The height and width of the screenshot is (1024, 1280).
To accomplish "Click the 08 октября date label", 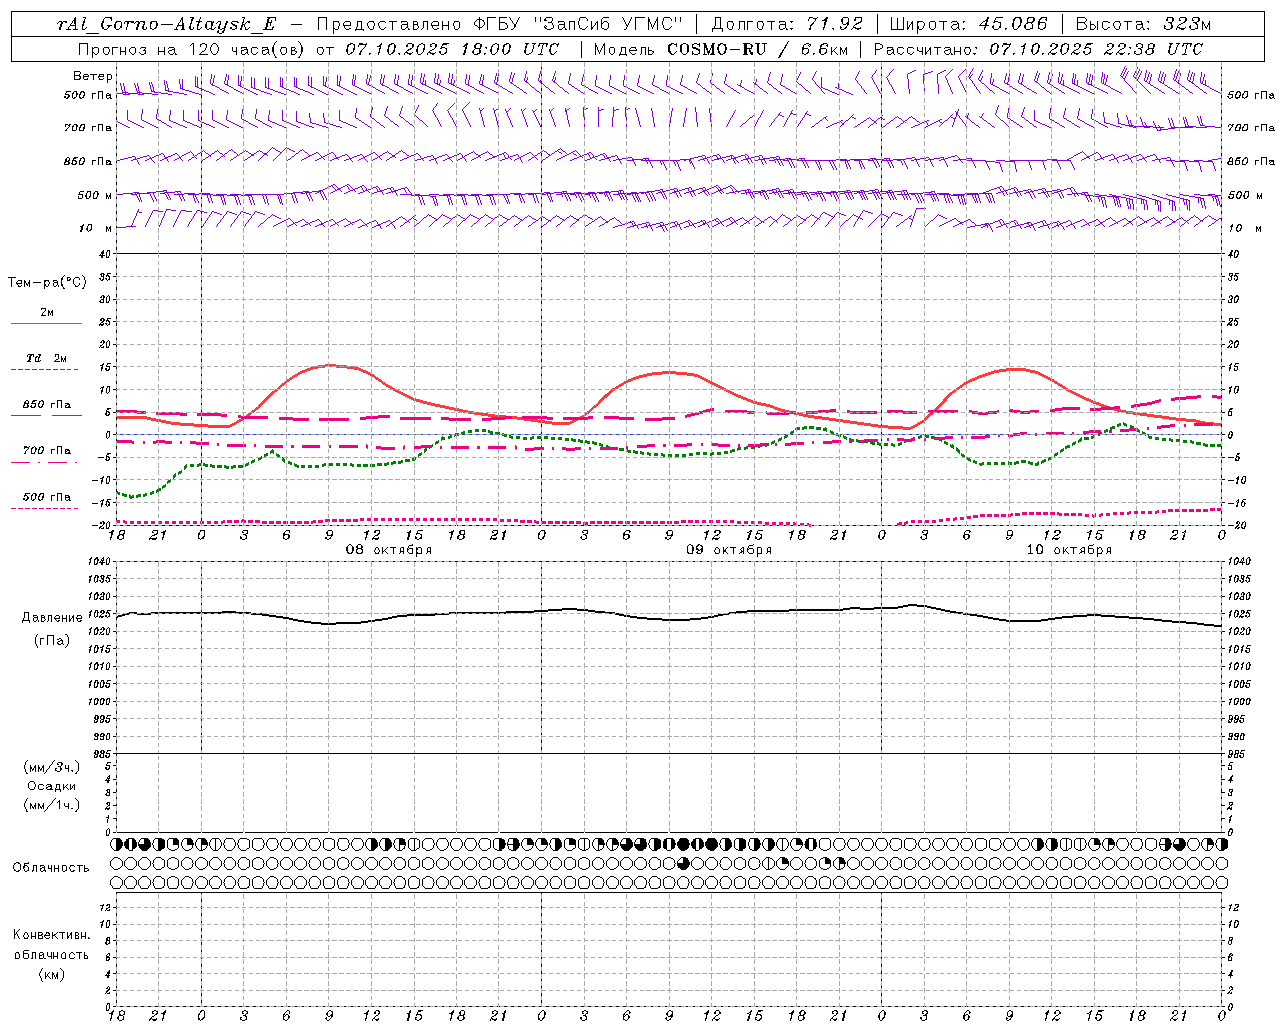I will (389, 550).
